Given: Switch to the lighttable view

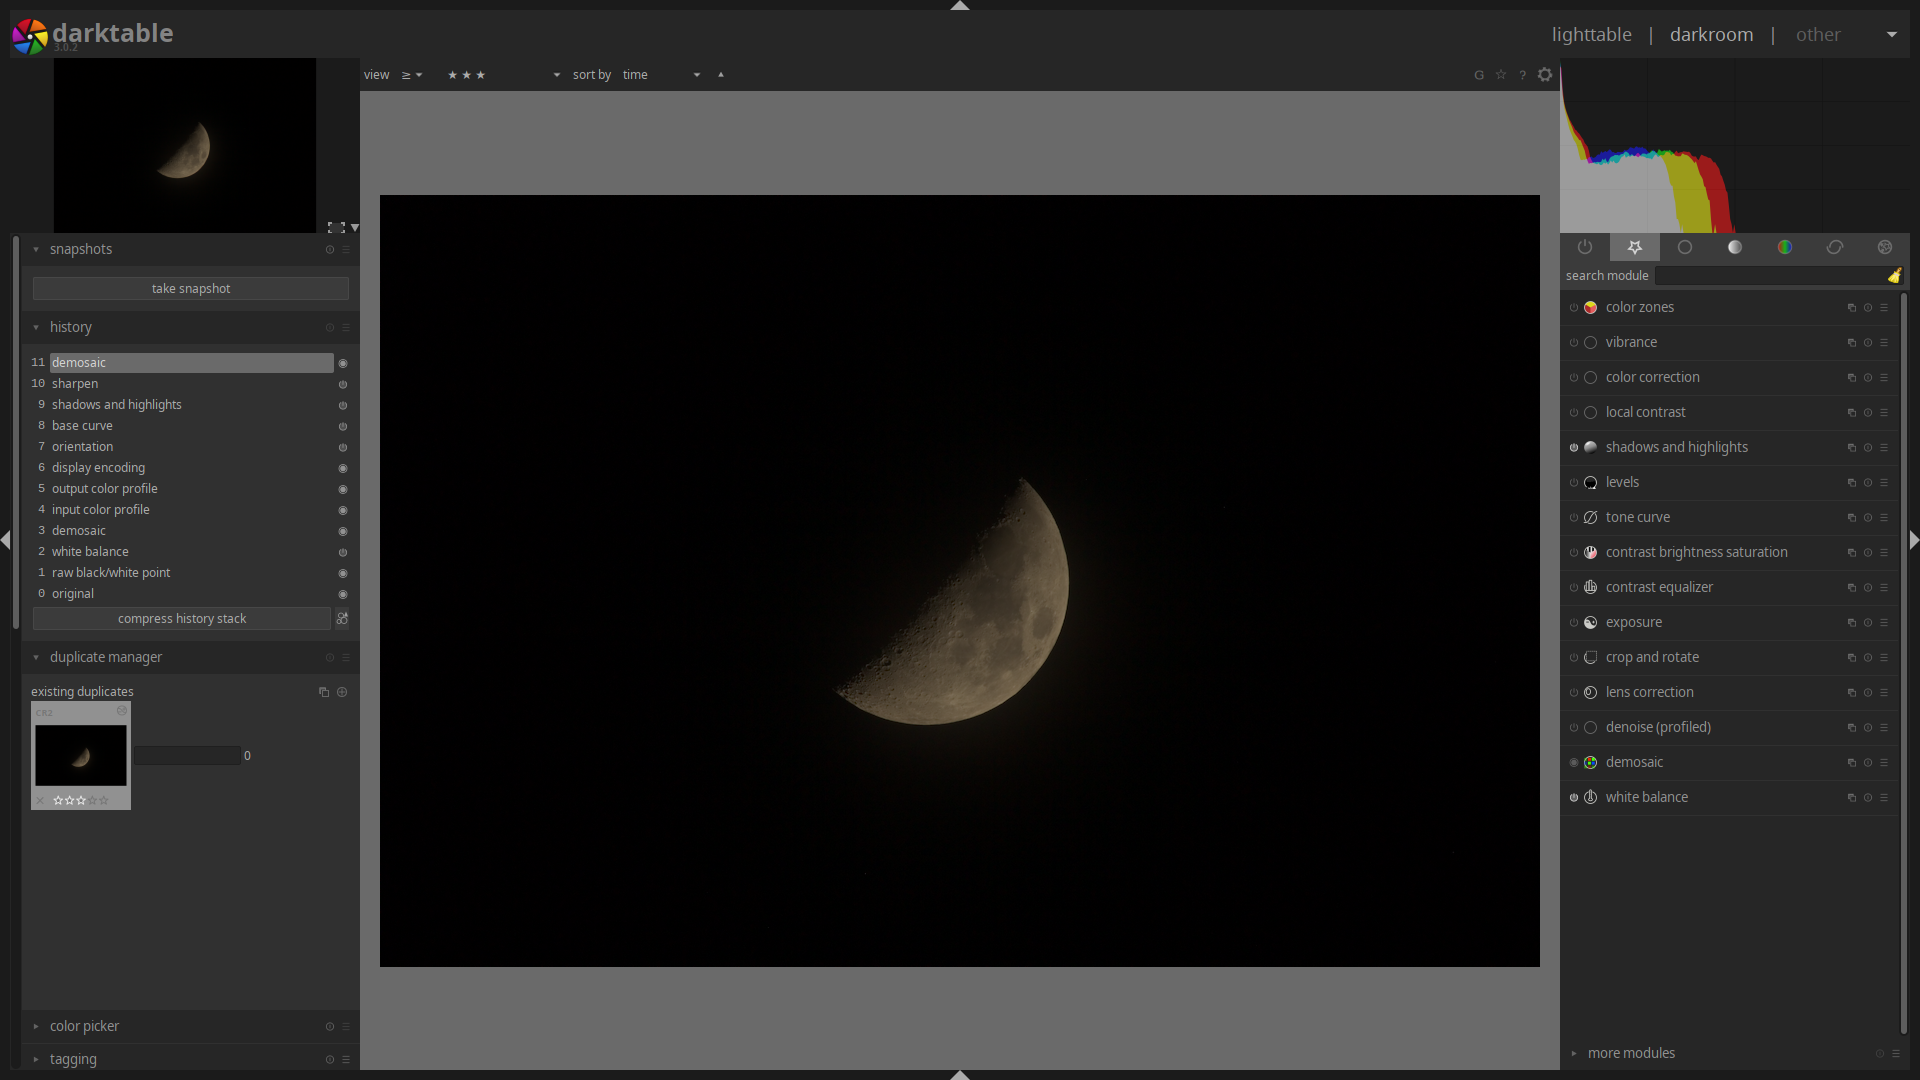Looking at the screenshot, I should 1592,34.
